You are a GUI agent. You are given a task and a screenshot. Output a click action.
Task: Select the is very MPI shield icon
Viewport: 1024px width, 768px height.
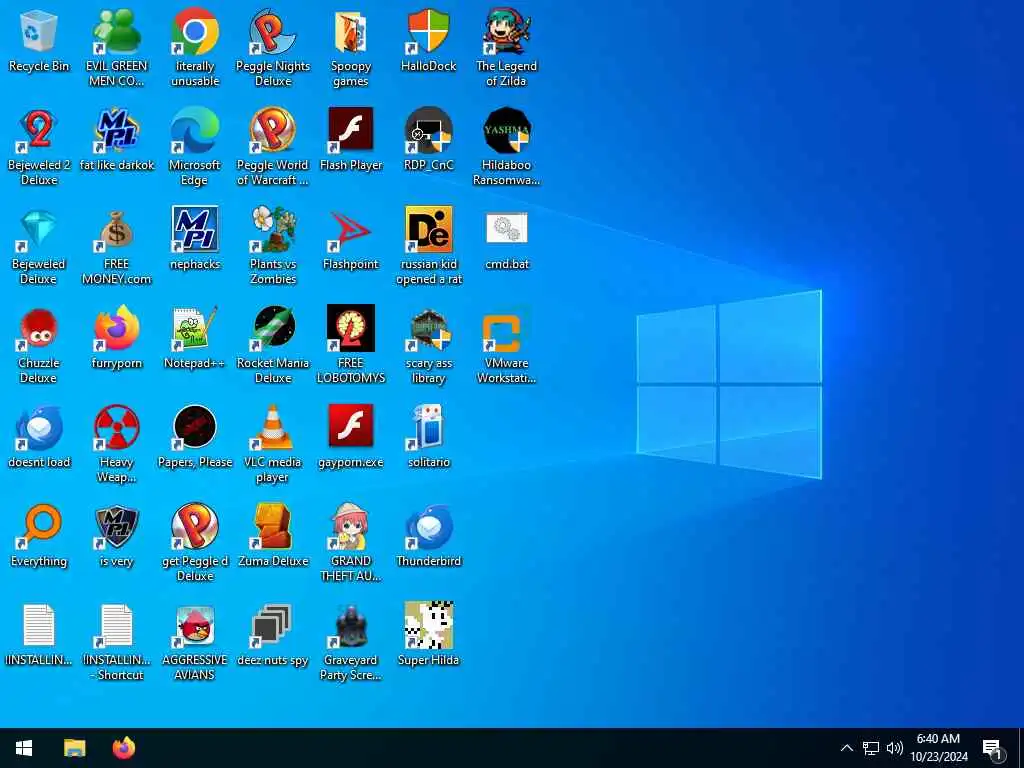coord(117,526)
